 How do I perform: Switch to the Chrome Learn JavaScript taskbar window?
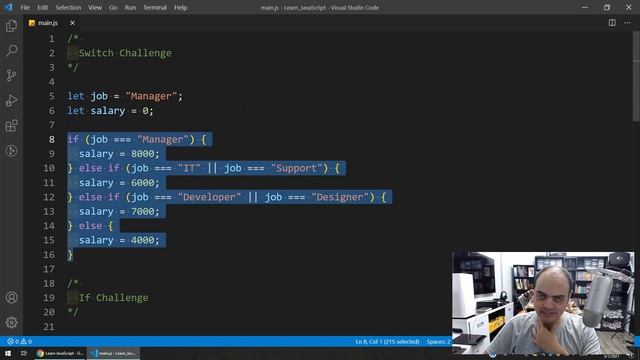60,353
